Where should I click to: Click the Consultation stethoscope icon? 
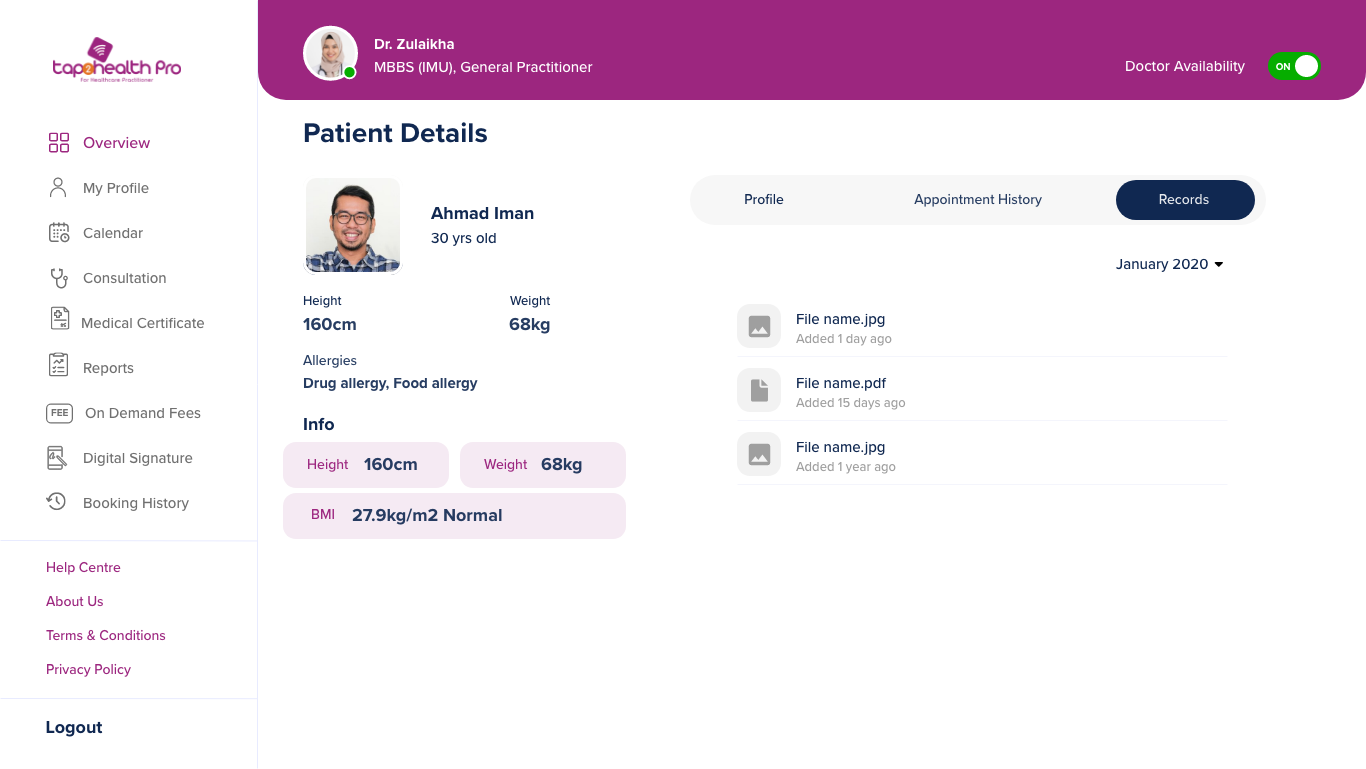(59, 277)
